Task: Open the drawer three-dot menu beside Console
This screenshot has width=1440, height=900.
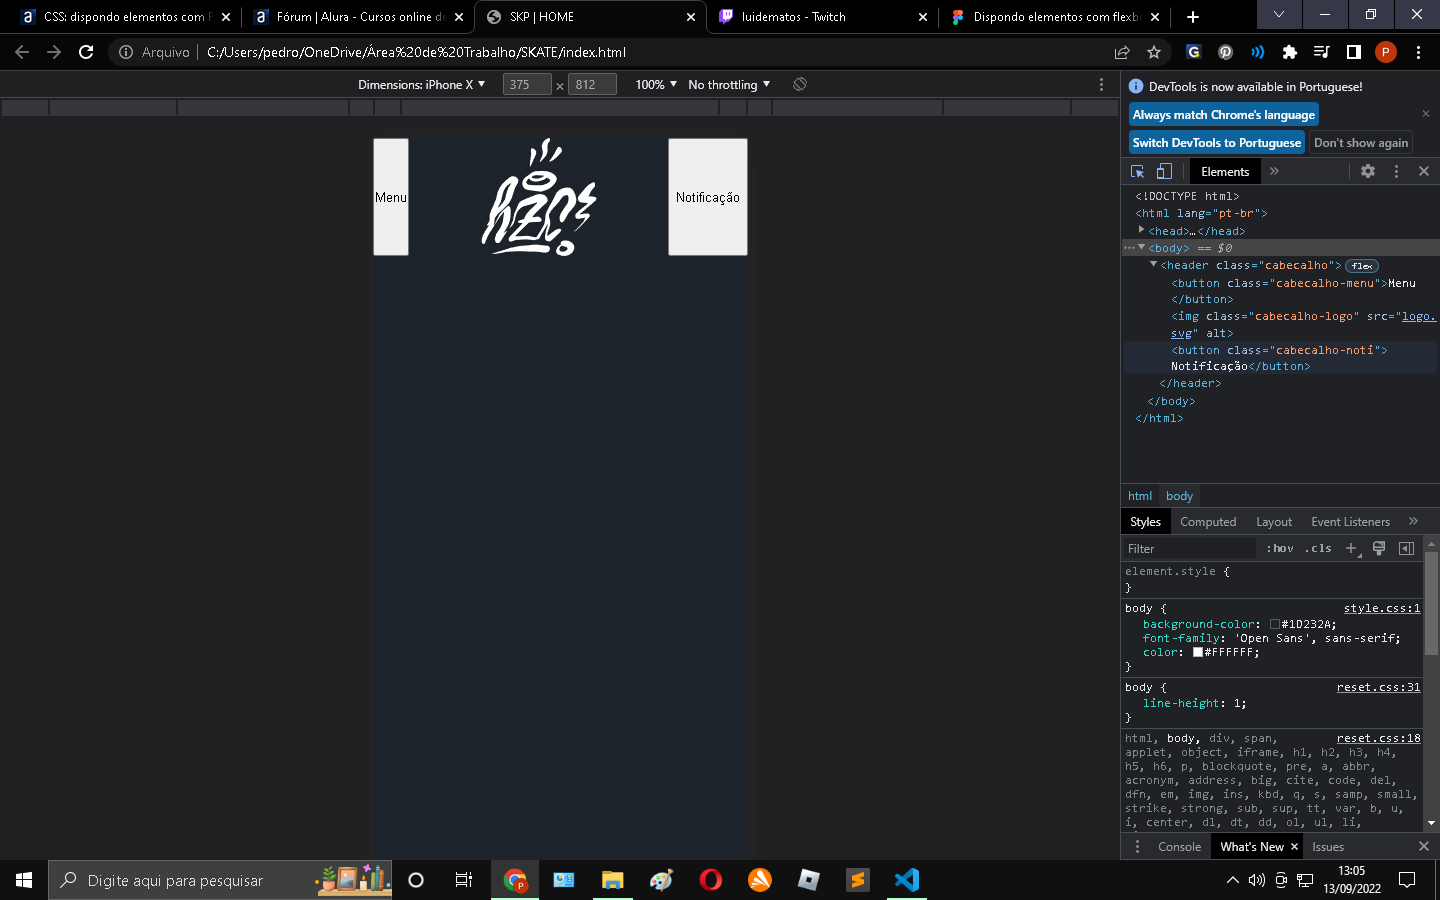Action: coord(1137,846)
